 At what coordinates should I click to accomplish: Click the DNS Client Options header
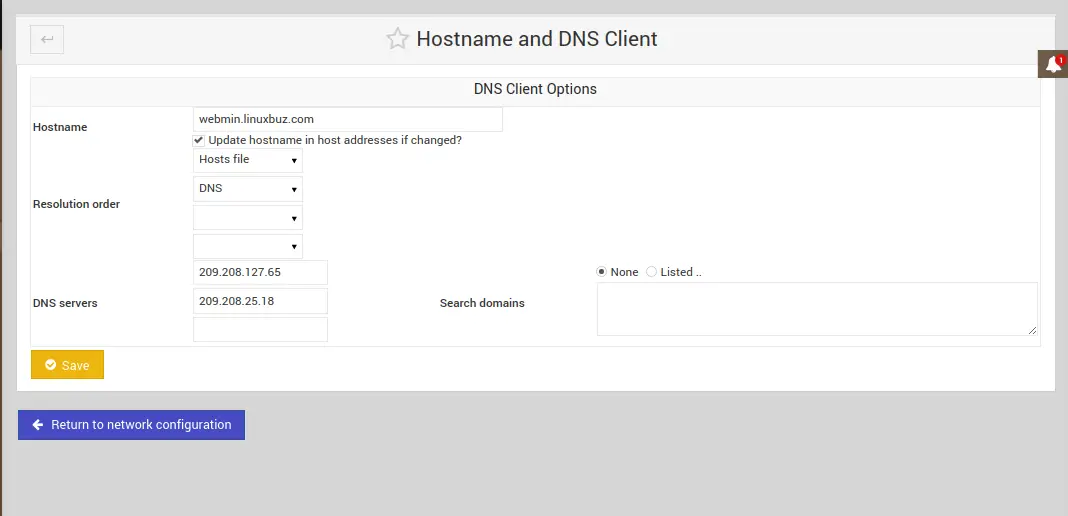click(x=535, y=89)
